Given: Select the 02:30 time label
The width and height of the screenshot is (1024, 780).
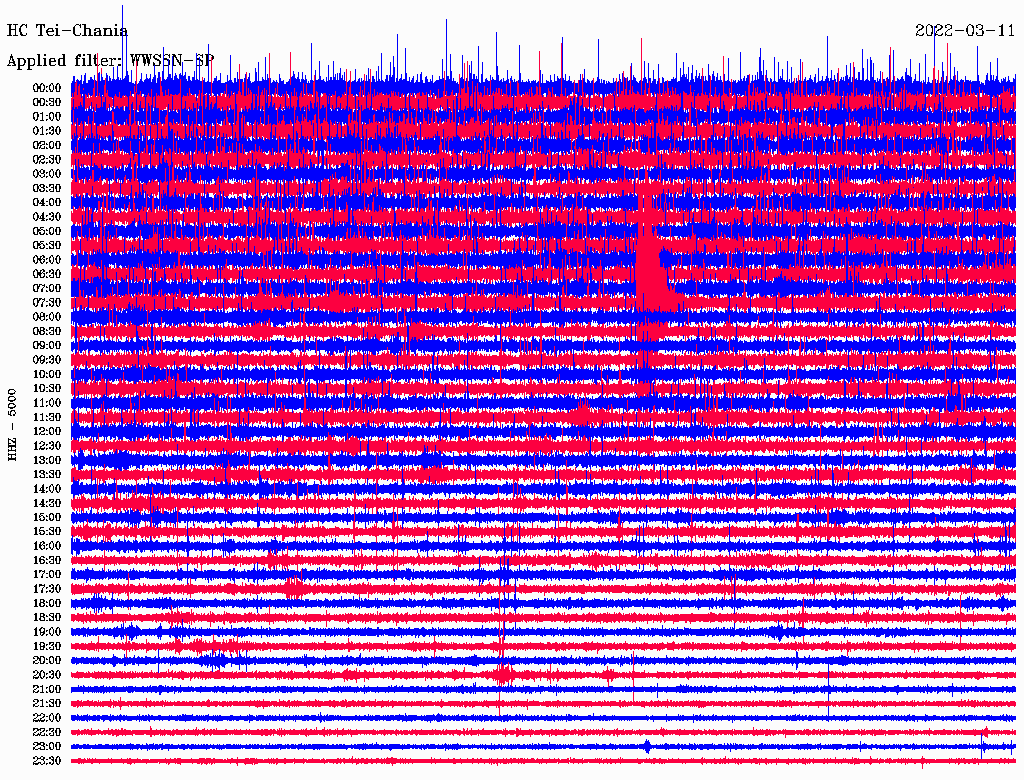Looking at the screenshot, I should point(47,160).
